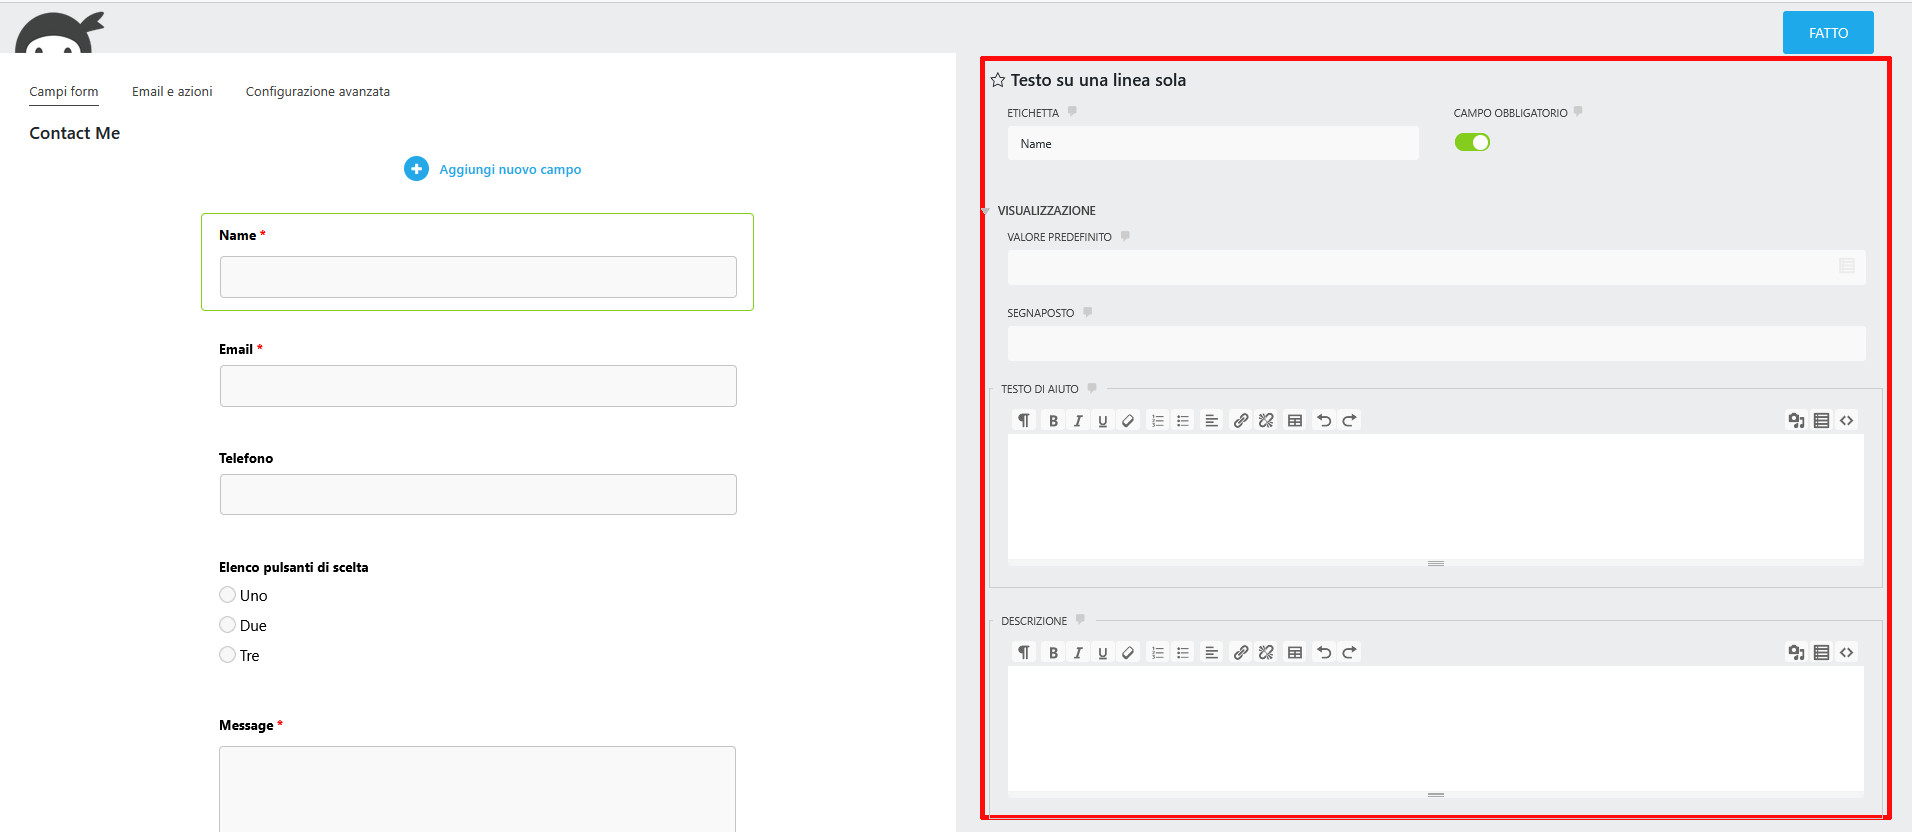Image resolution: width=1912 pixels, height=832 pixels.
Task: Click the Testo di aiuto text area
Action: coord(1435,496)
